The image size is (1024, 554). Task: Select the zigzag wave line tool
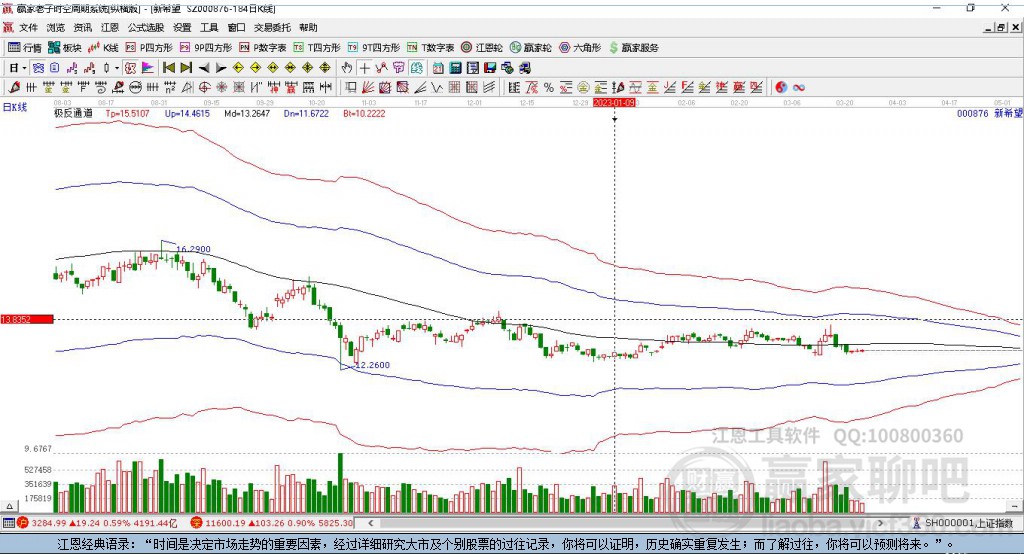[437, 87]
